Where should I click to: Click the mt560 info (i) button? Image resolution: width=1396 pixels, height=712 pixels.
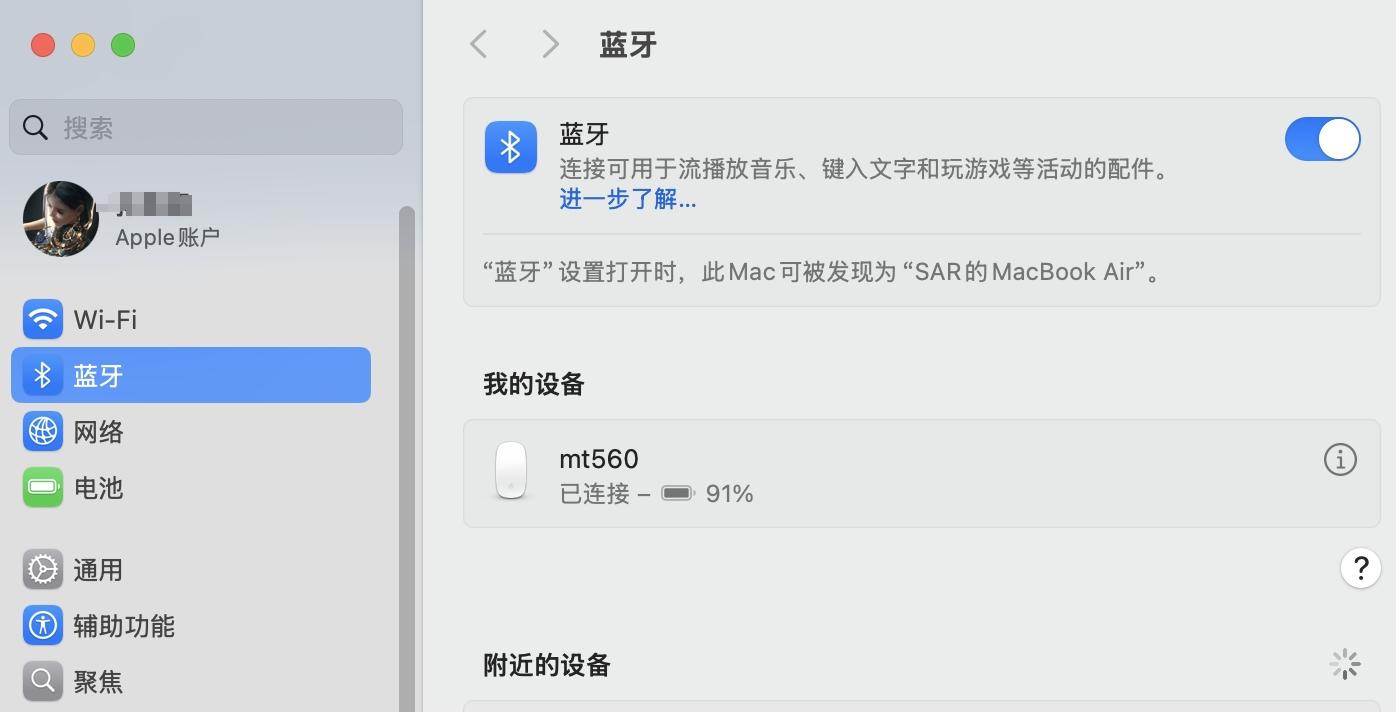click(x=1340, y=459)
